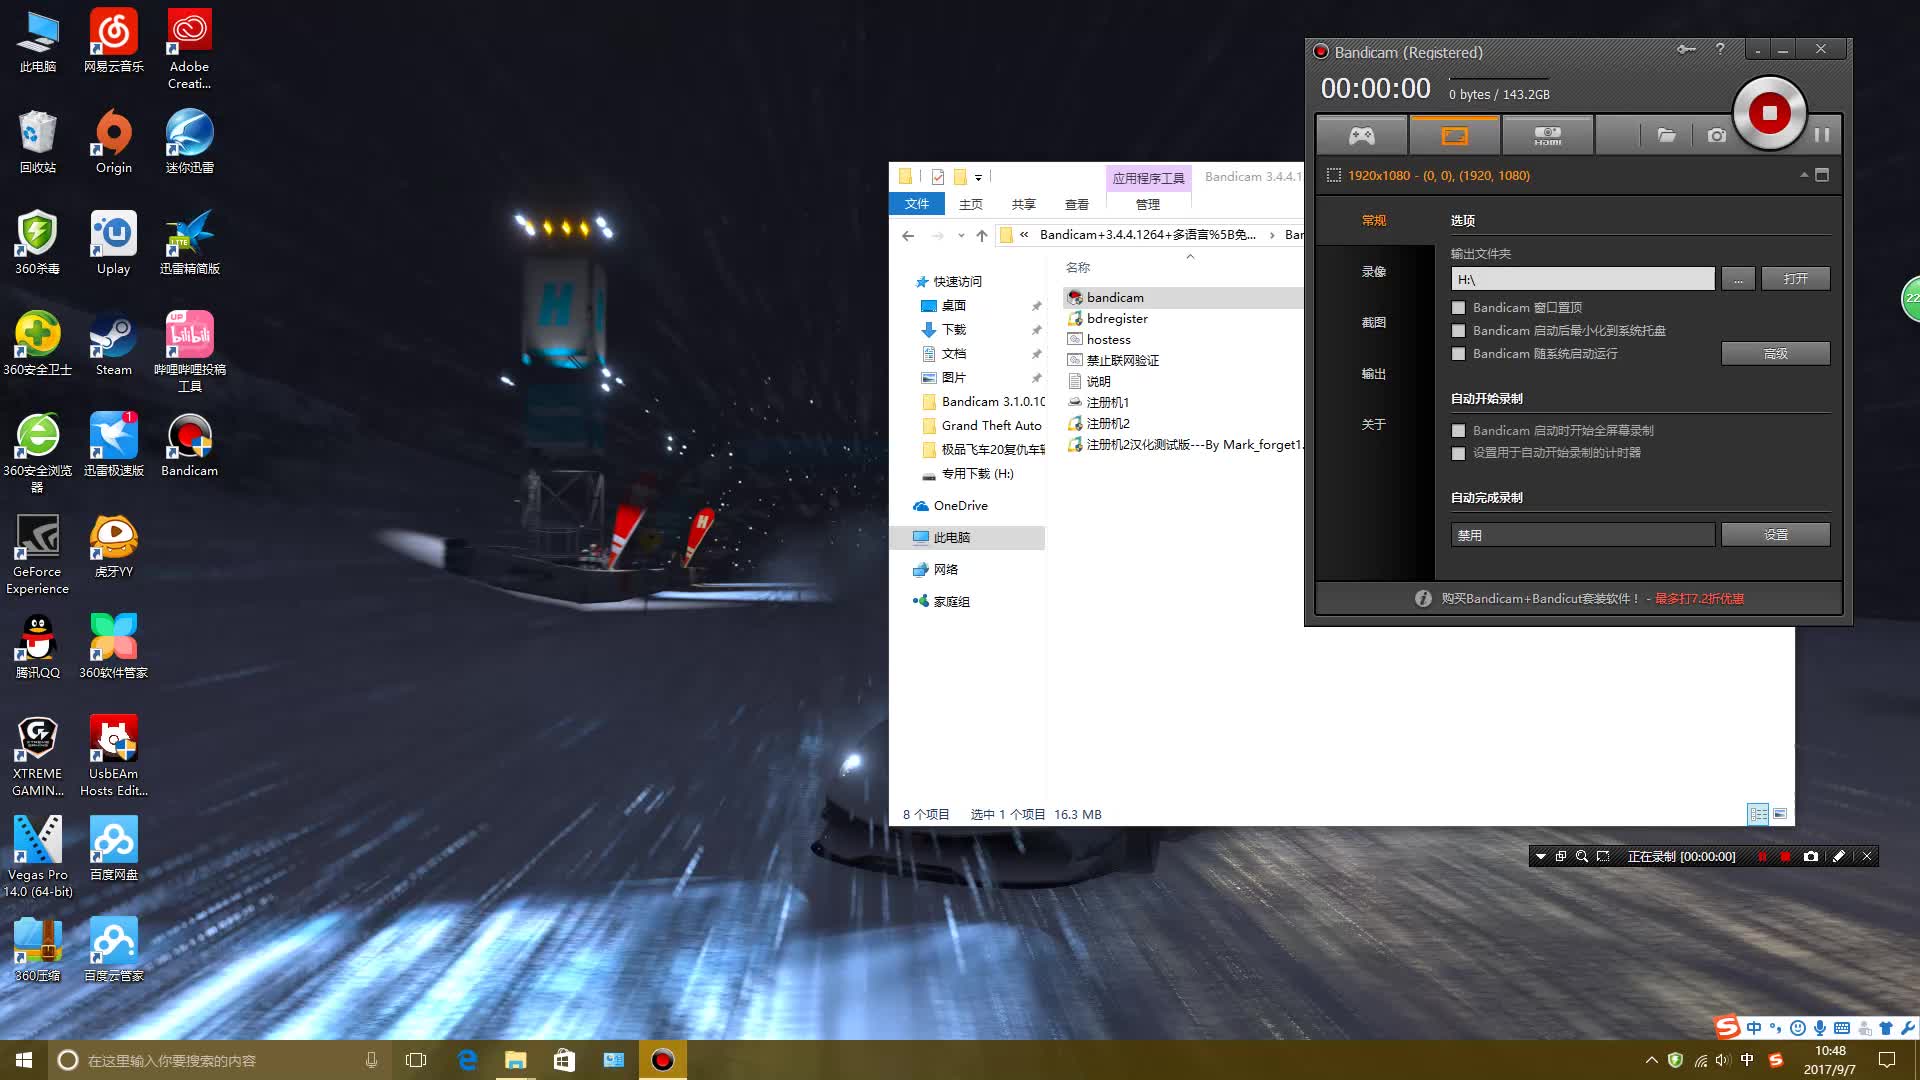Click the 禁用 auto-complete recording field
The height and width of the screenshot is (1080, 1920).
click(1582, 535)
